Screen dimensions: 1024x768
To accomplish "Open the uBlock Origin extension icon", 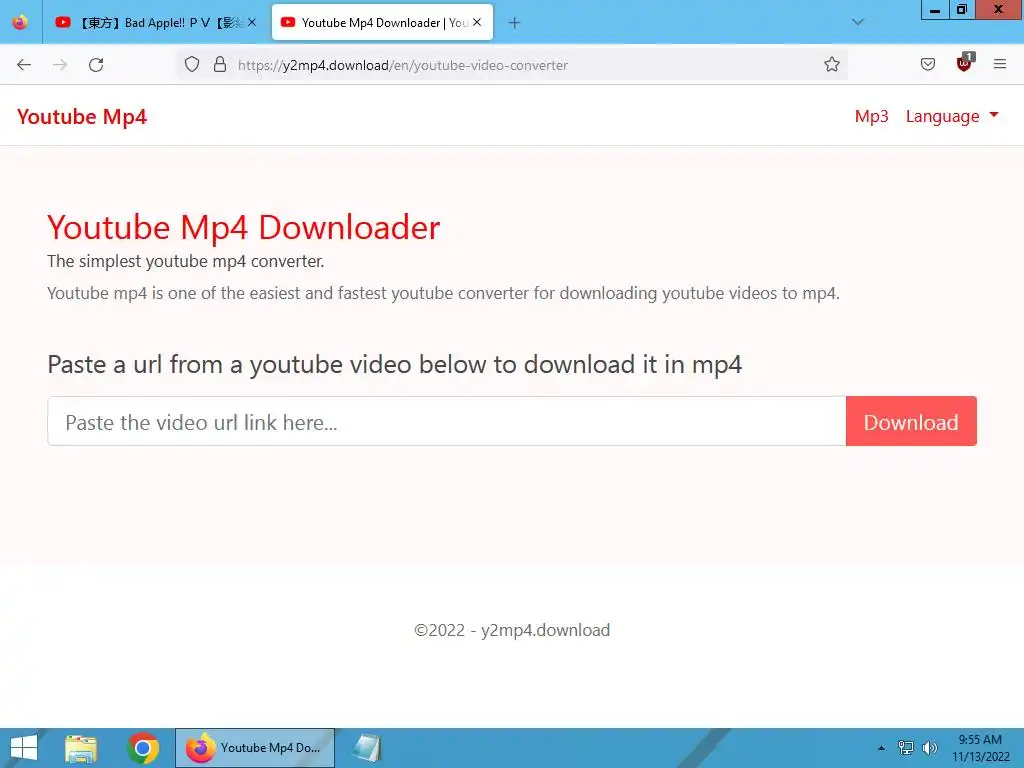I will (965, 62).
